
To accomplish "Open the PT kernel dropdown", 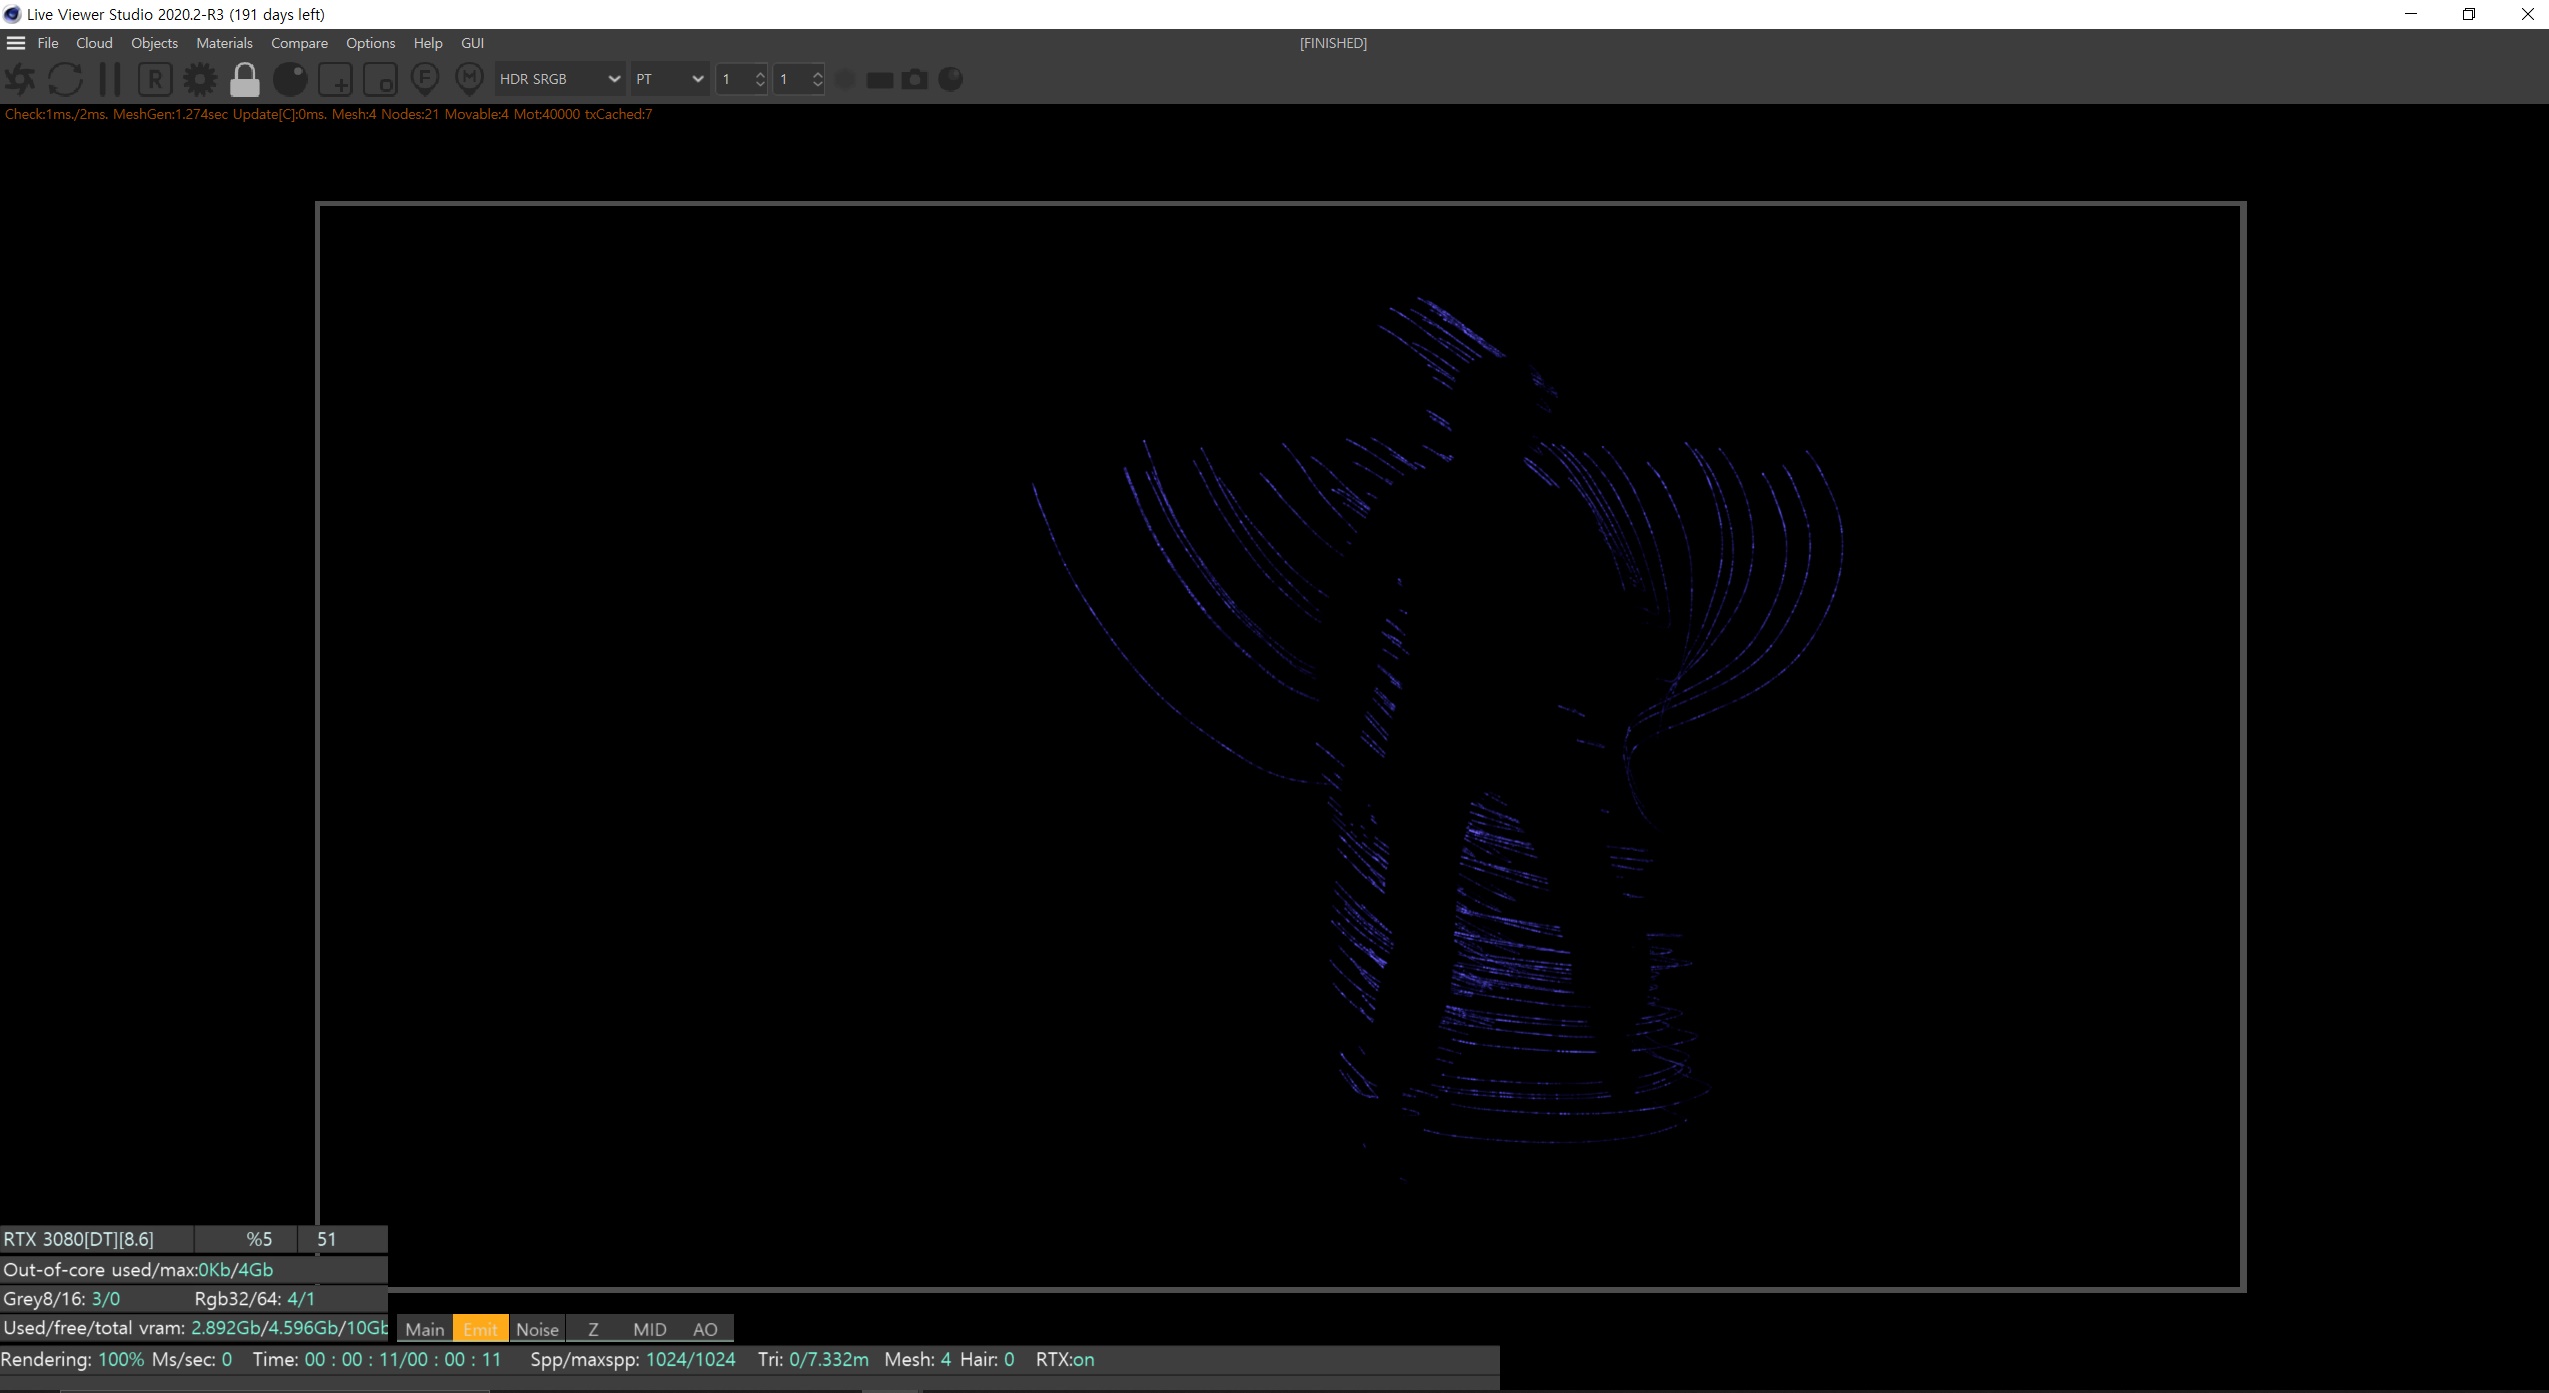I will [x=669, y=79].
